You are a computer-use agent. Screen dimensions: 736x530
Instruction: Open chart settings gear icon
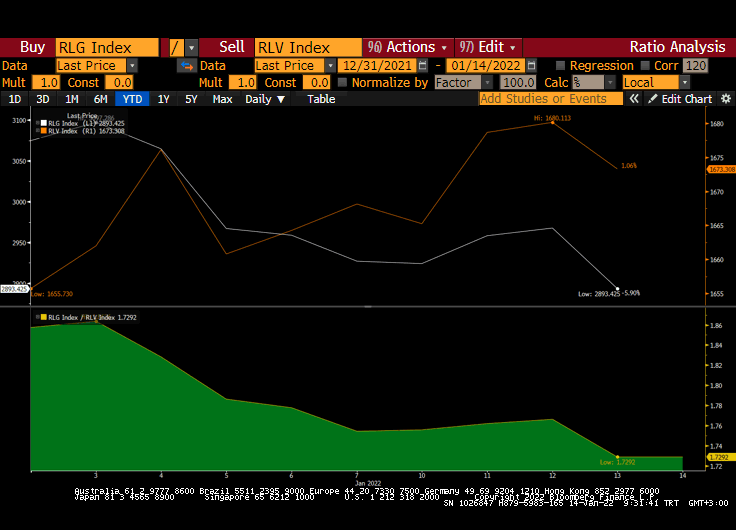click(726, 99)
